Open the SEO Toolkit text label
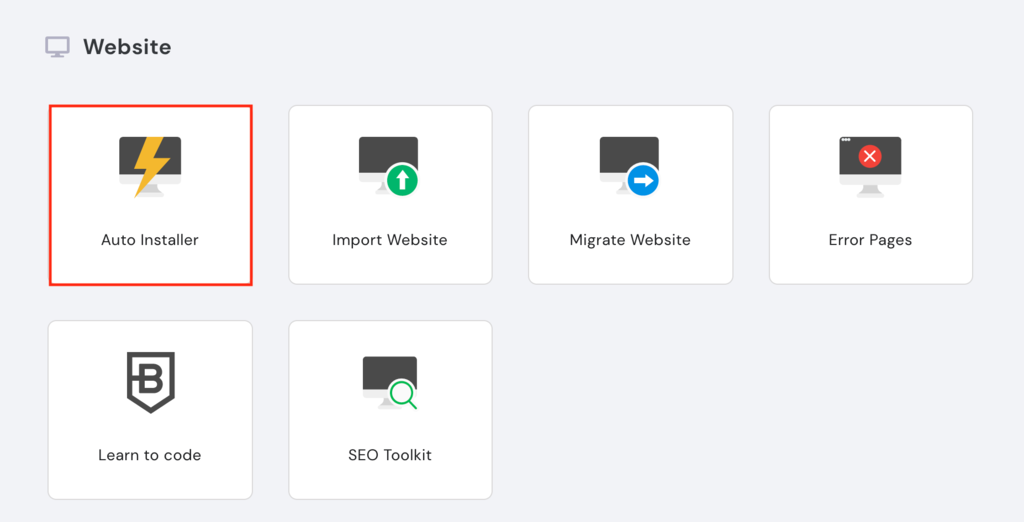 pos(390,455)
